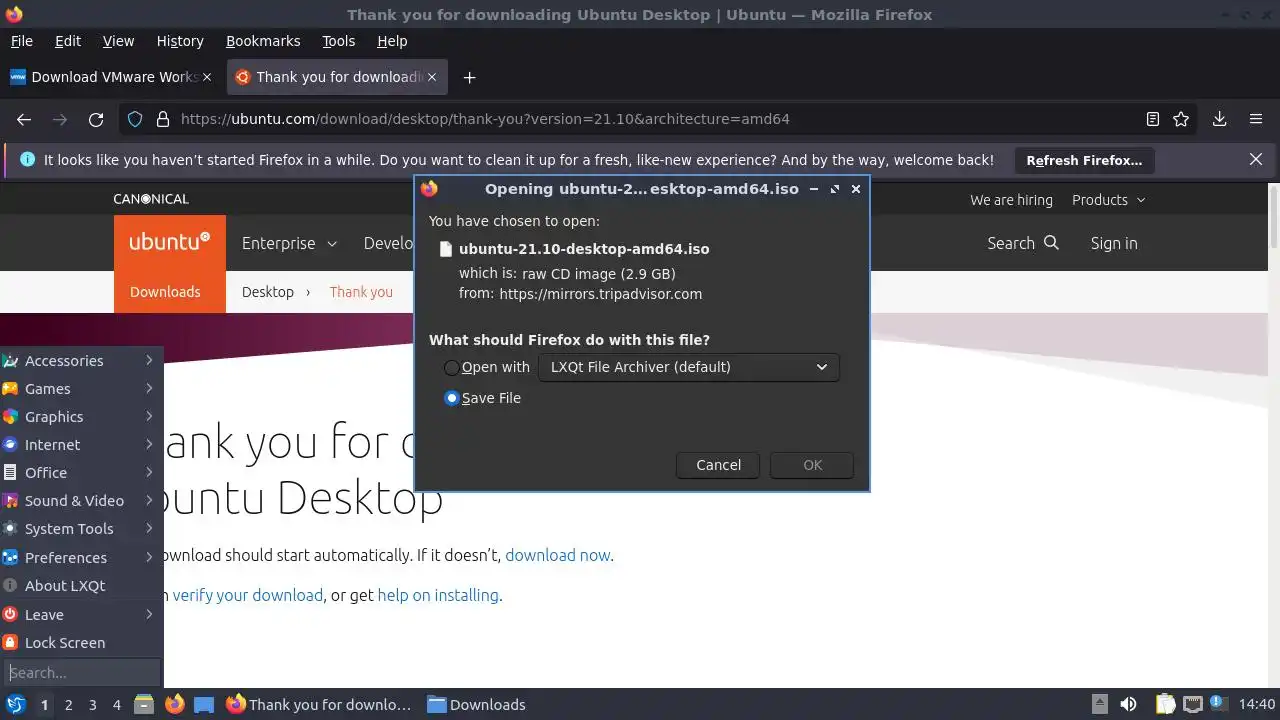Open the tracking protection shield icon
This screenshot has height=720, width=1280.
click(135, 119)
